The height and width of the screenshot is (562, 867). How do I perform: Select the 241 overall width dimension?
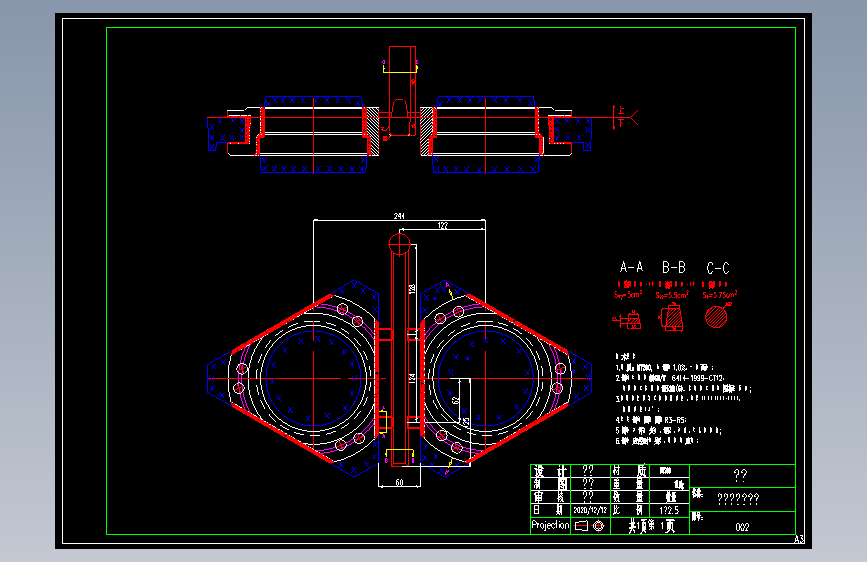(399, 216)
